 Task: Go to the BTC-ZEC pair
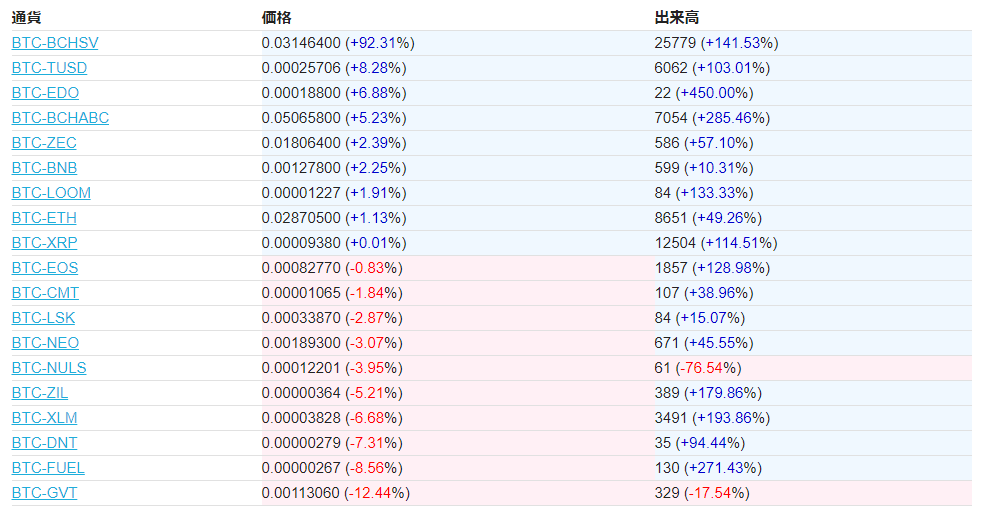click(x=44, y=143)
